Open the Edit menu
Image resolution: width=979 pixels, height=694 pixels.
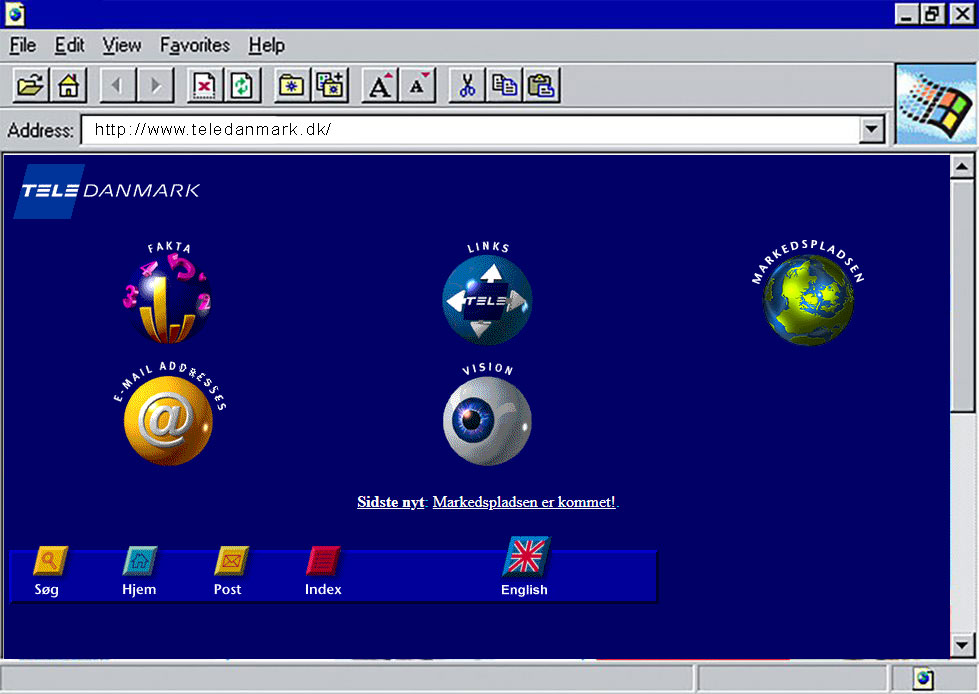[x=69, y=46]
